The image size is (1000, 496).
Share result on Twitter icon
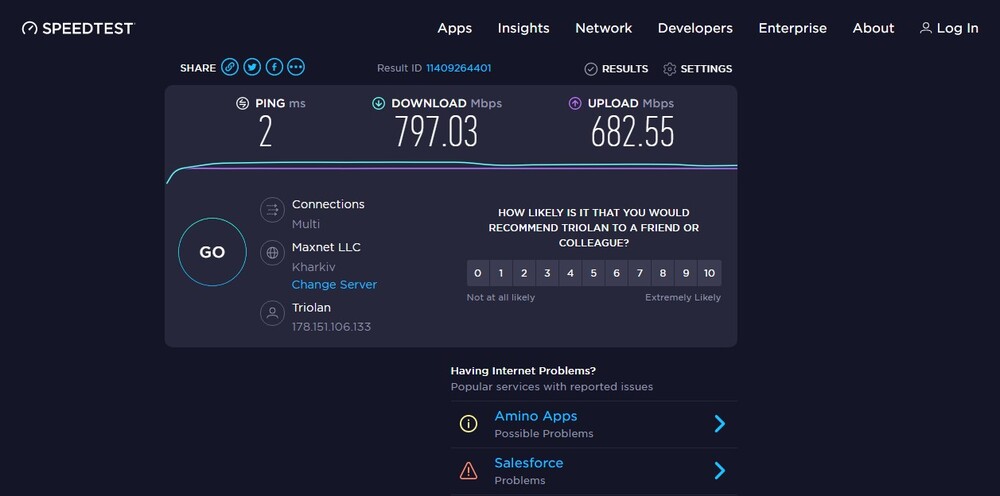pos(252,67)
